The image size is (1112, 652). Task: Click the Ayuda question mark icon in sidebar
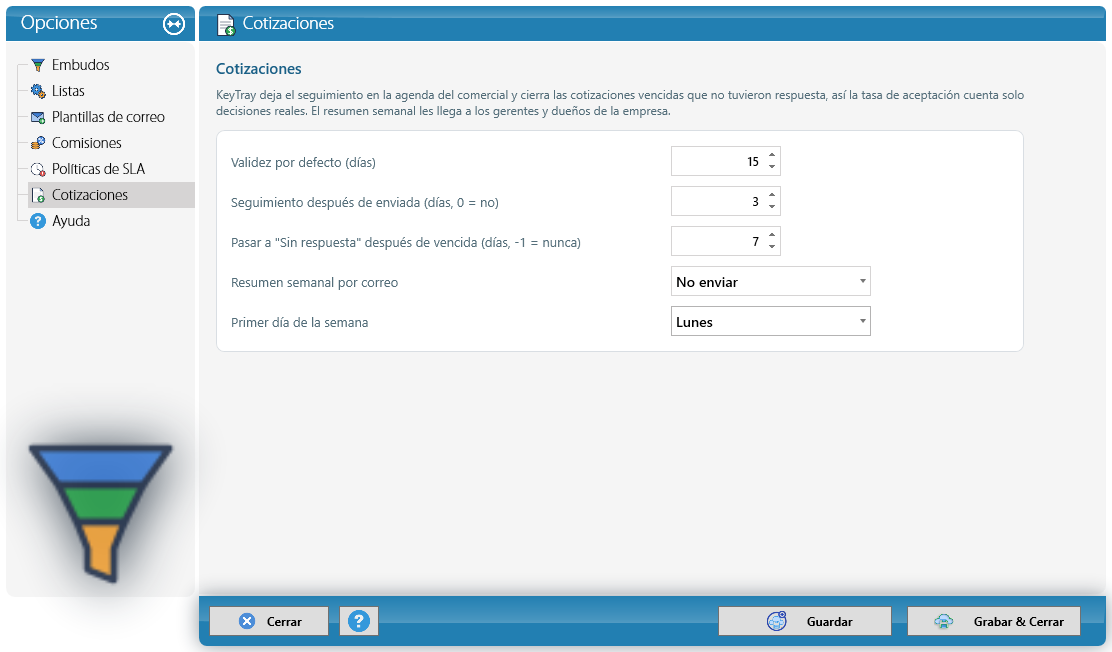point(38,221)
